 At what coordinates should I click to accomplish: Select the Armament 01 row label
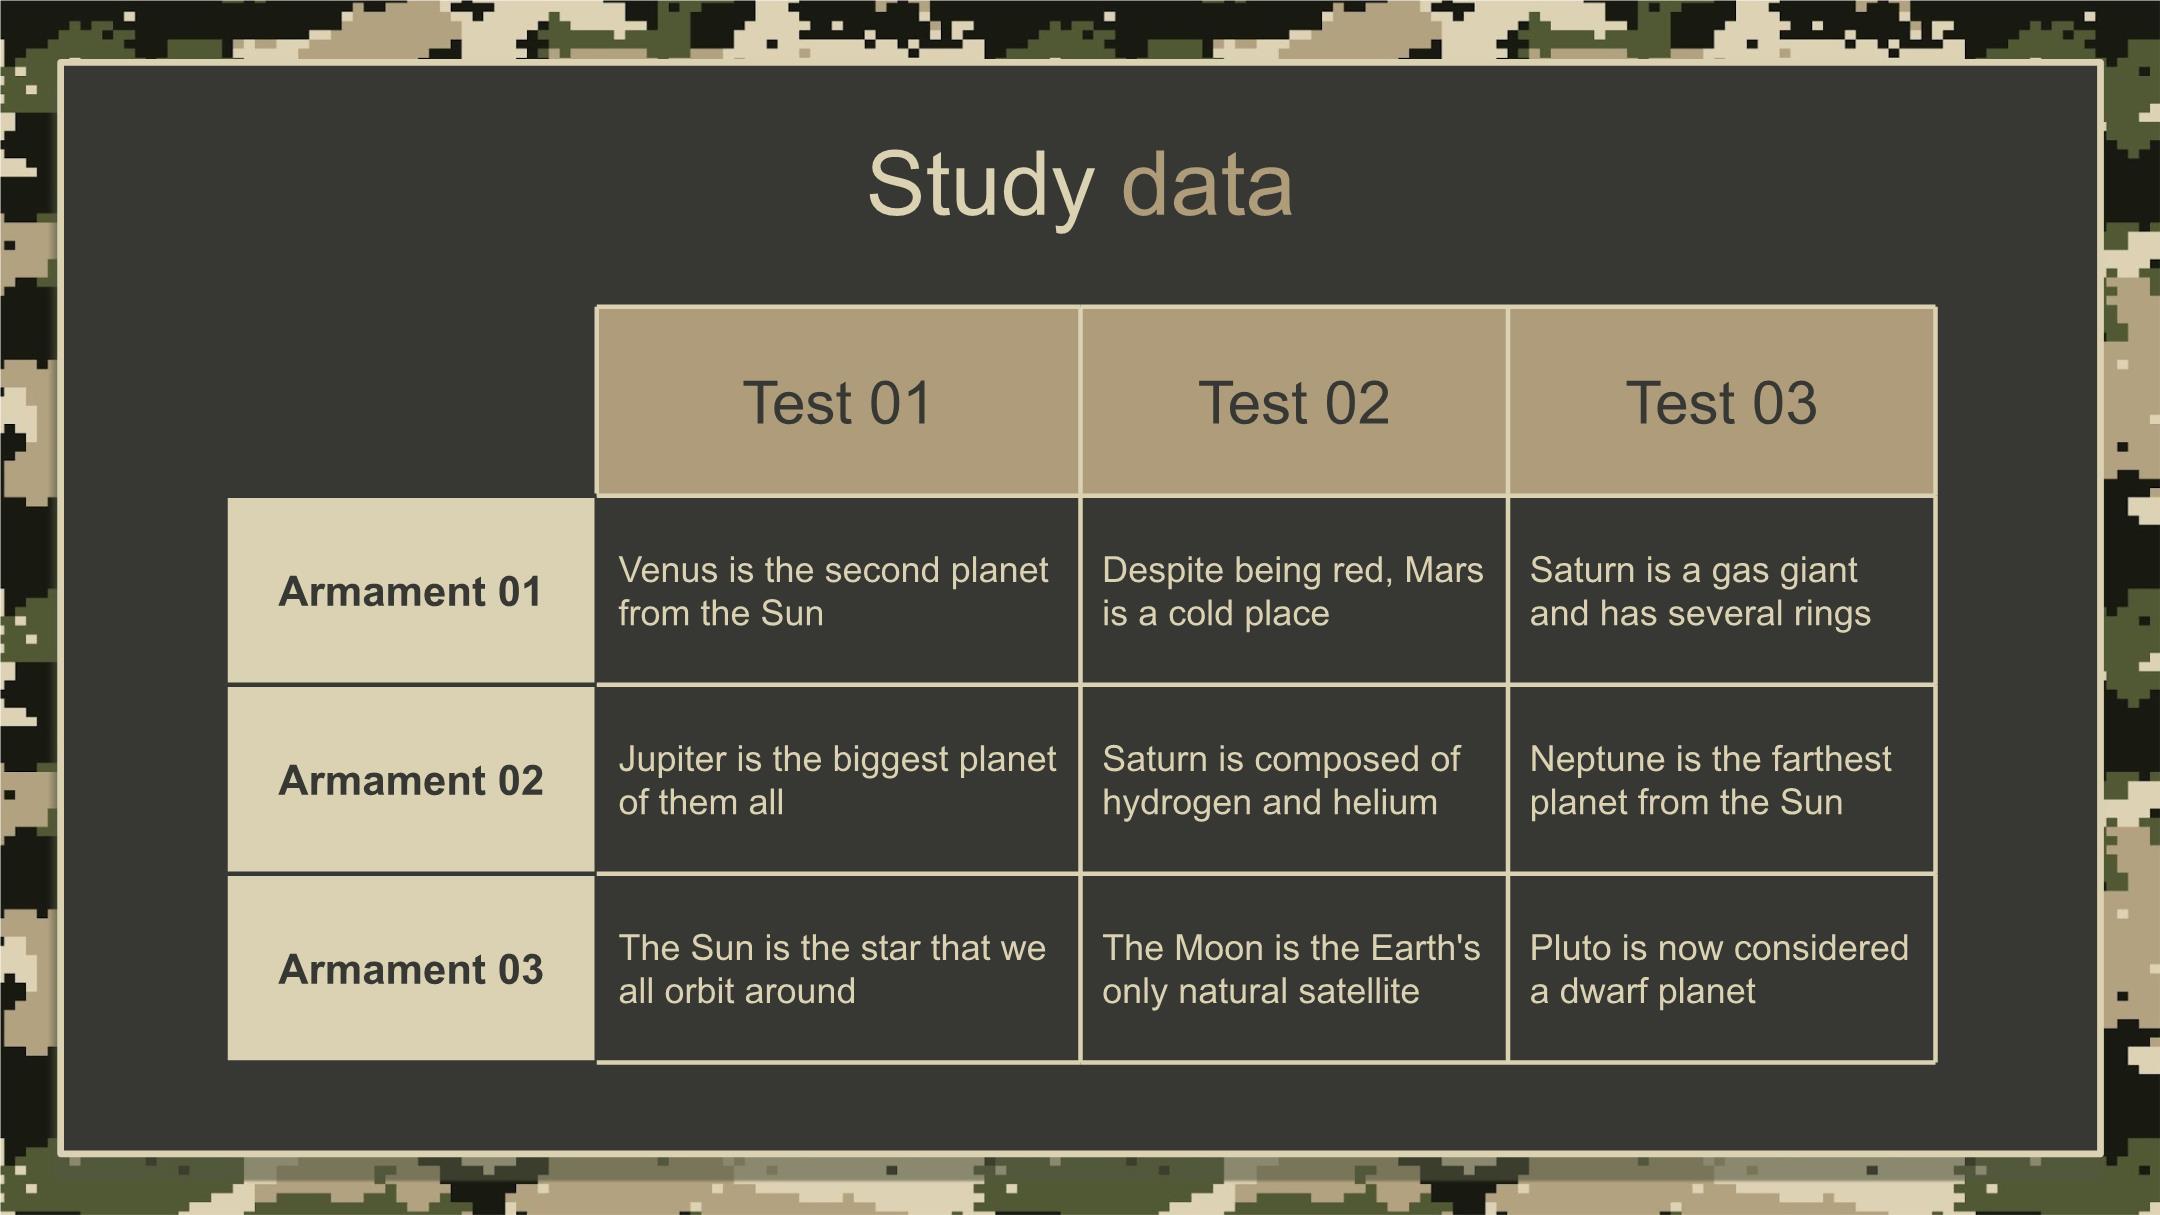(411, 591)
